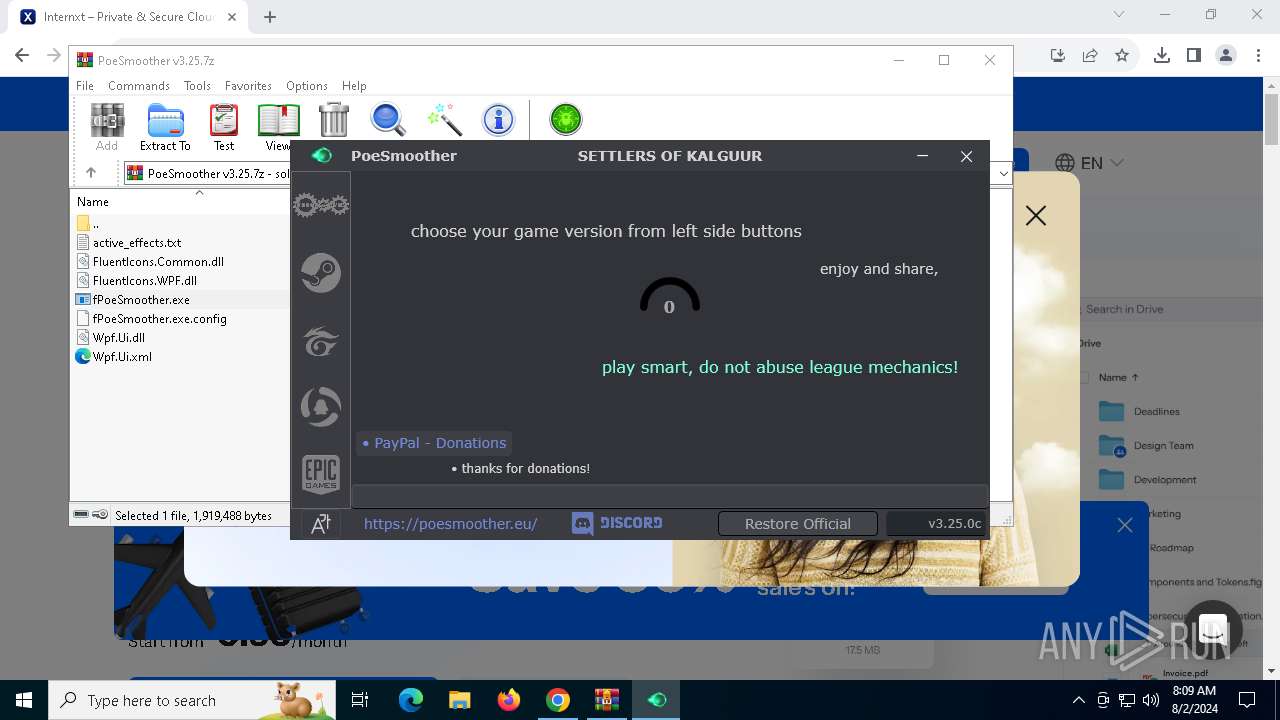Open the Options menu in WinRAR

[307, 86]
